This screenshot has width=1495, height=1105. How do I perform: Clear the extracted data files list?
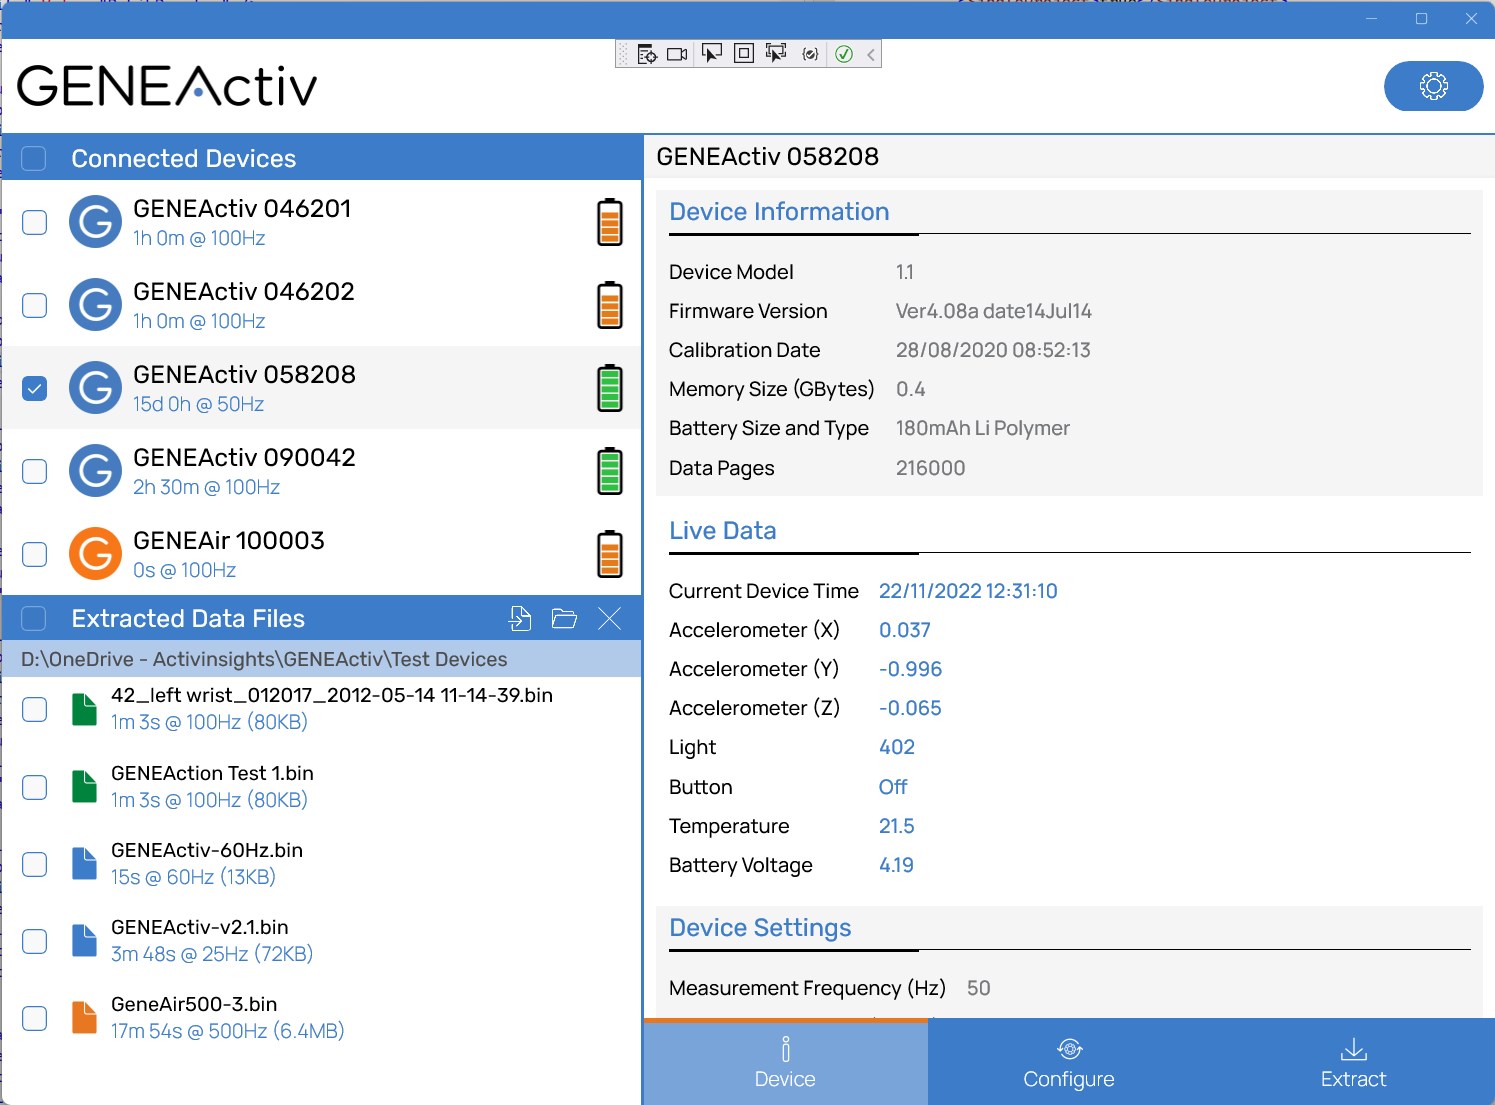610,618
